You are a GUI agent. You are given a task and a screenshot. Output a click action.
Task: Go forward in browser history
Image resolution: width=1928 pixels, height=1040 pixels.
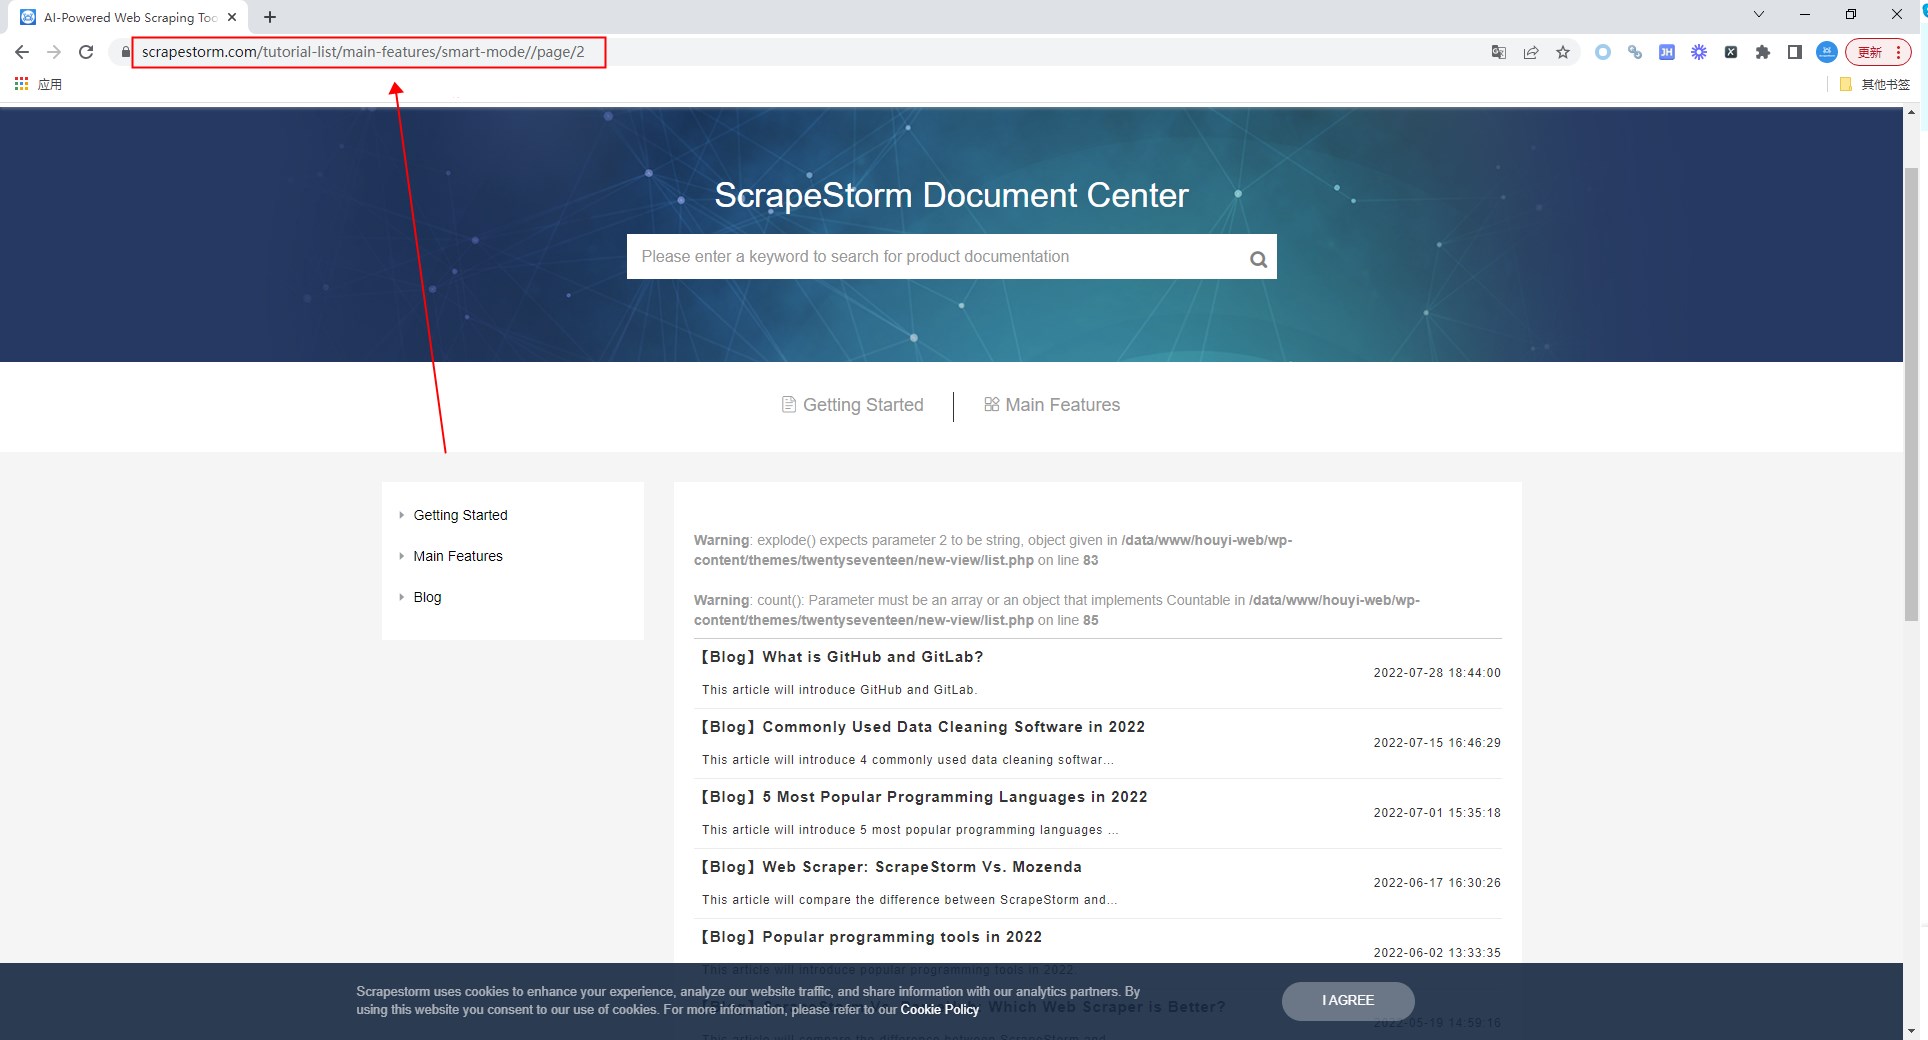tap(54, 52)
